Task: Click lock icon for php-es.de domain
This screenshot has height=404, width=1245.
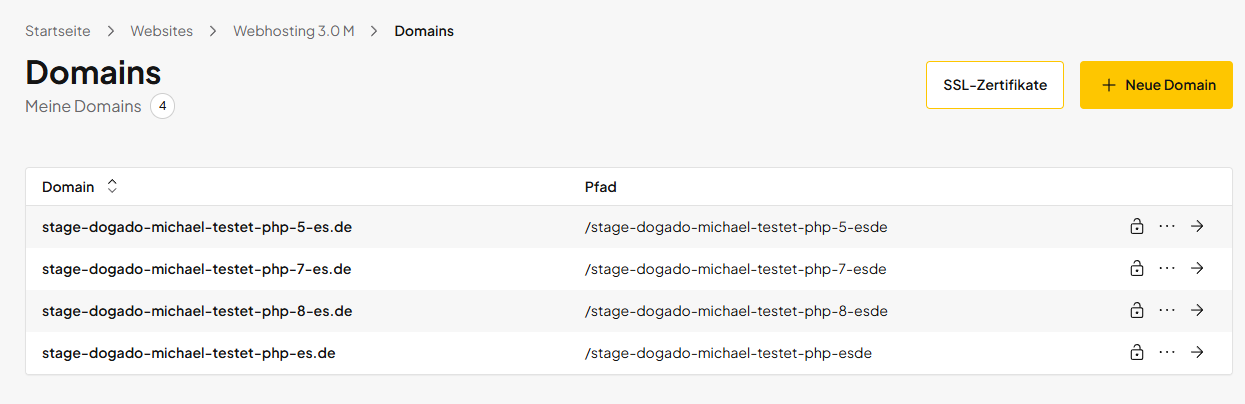Action: [1136, 353]
